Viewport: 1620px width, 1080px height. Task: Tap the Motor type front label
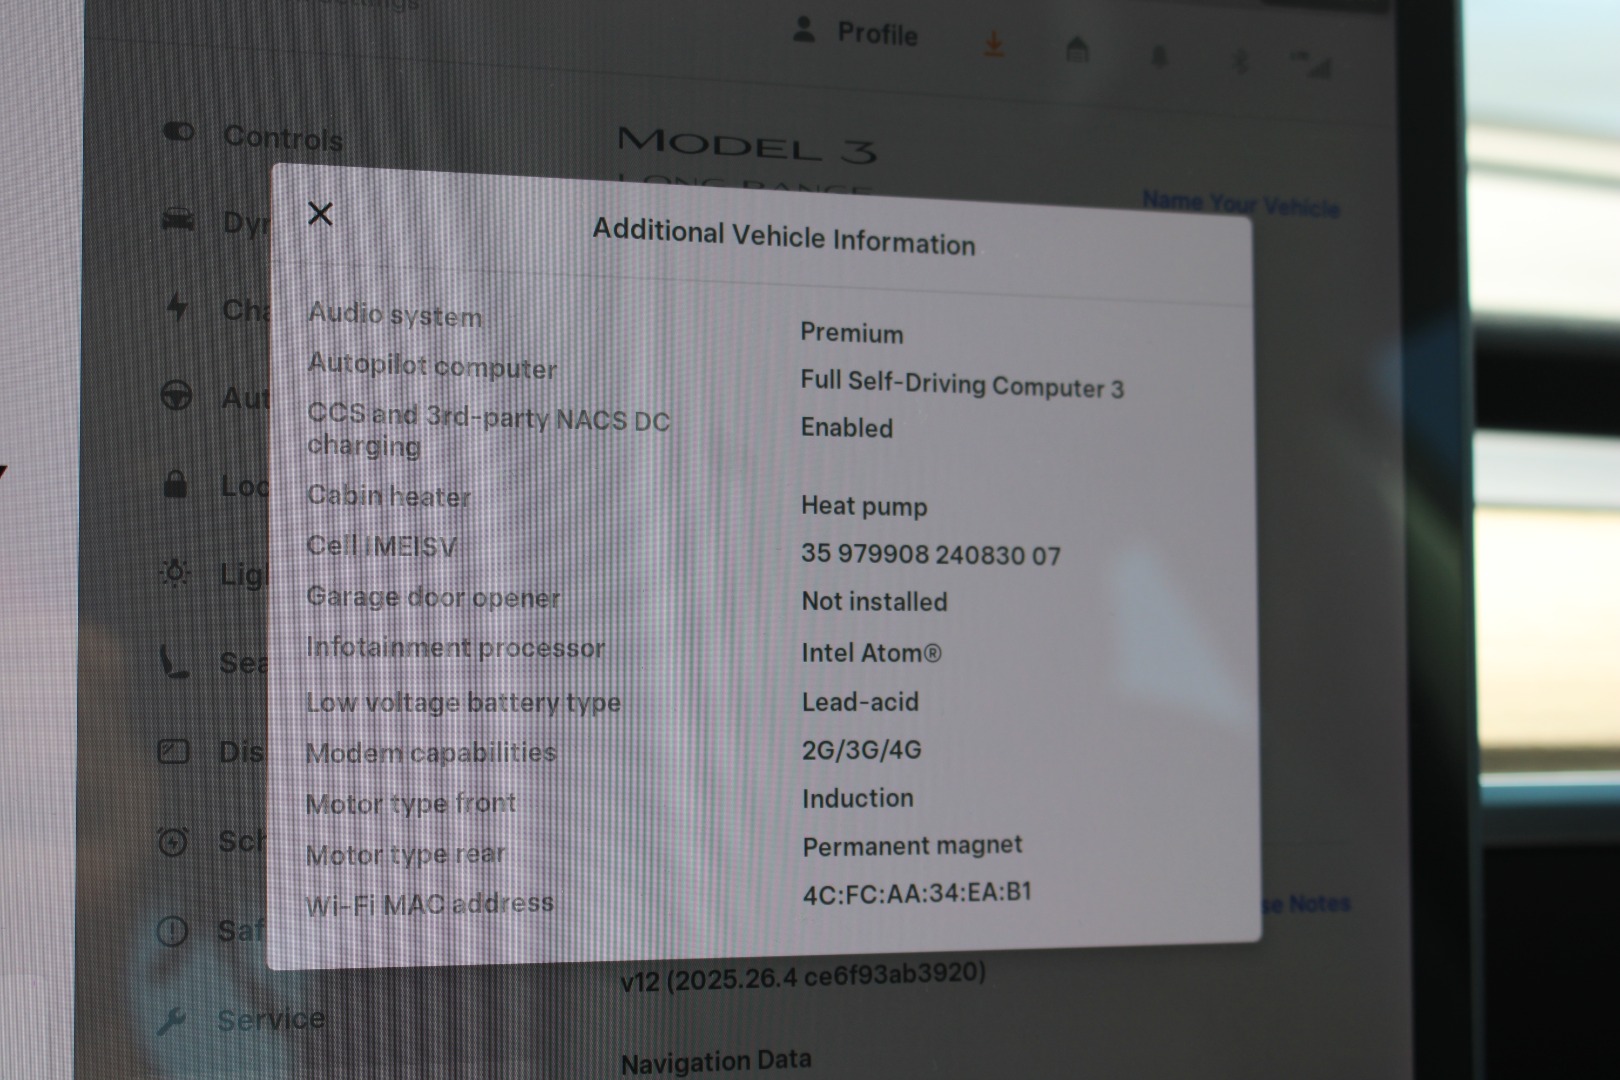tap(411, 803)
